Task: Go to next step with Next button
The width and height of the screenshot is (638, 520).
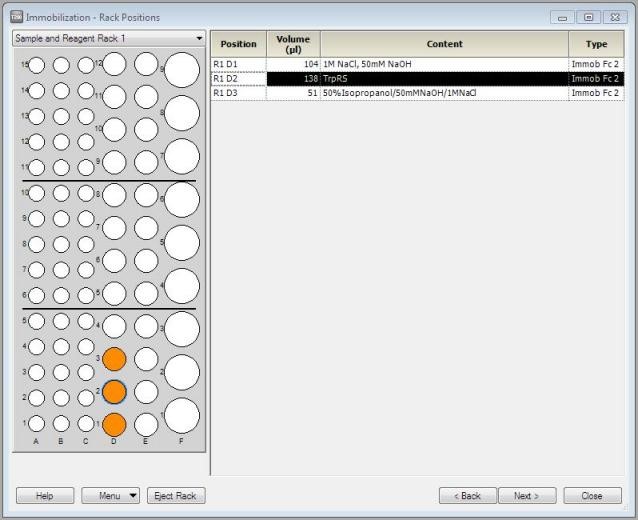Action: click(x=527, y=496)
